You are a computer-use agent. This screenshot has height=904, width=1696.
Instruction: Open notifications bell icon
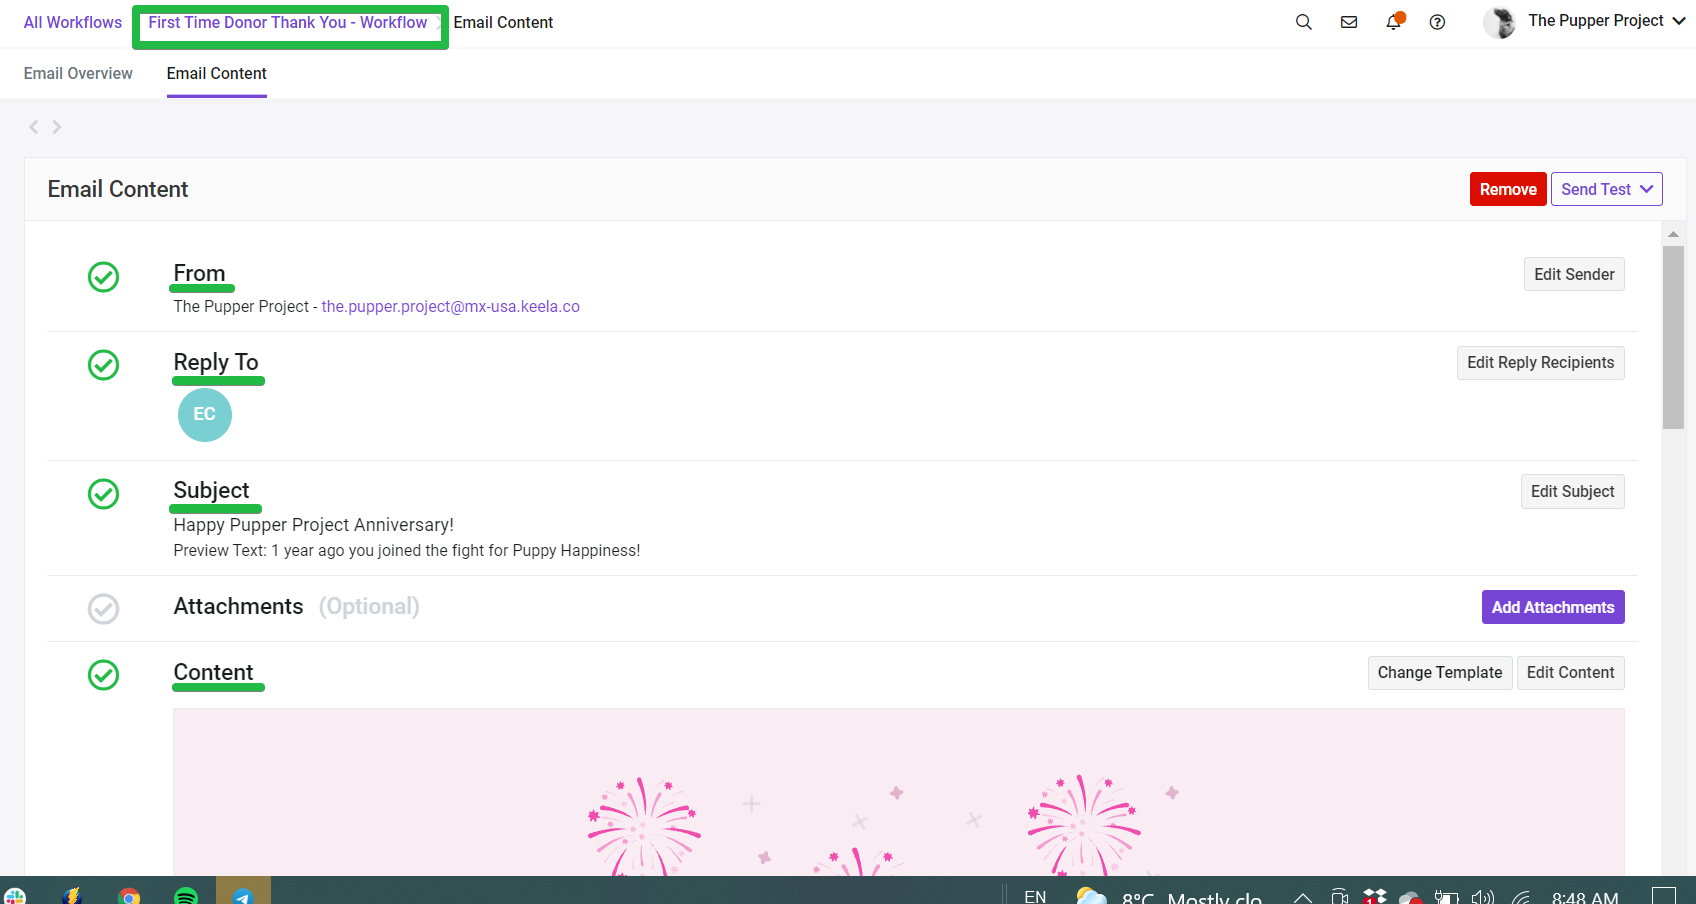click(1394, 21)
